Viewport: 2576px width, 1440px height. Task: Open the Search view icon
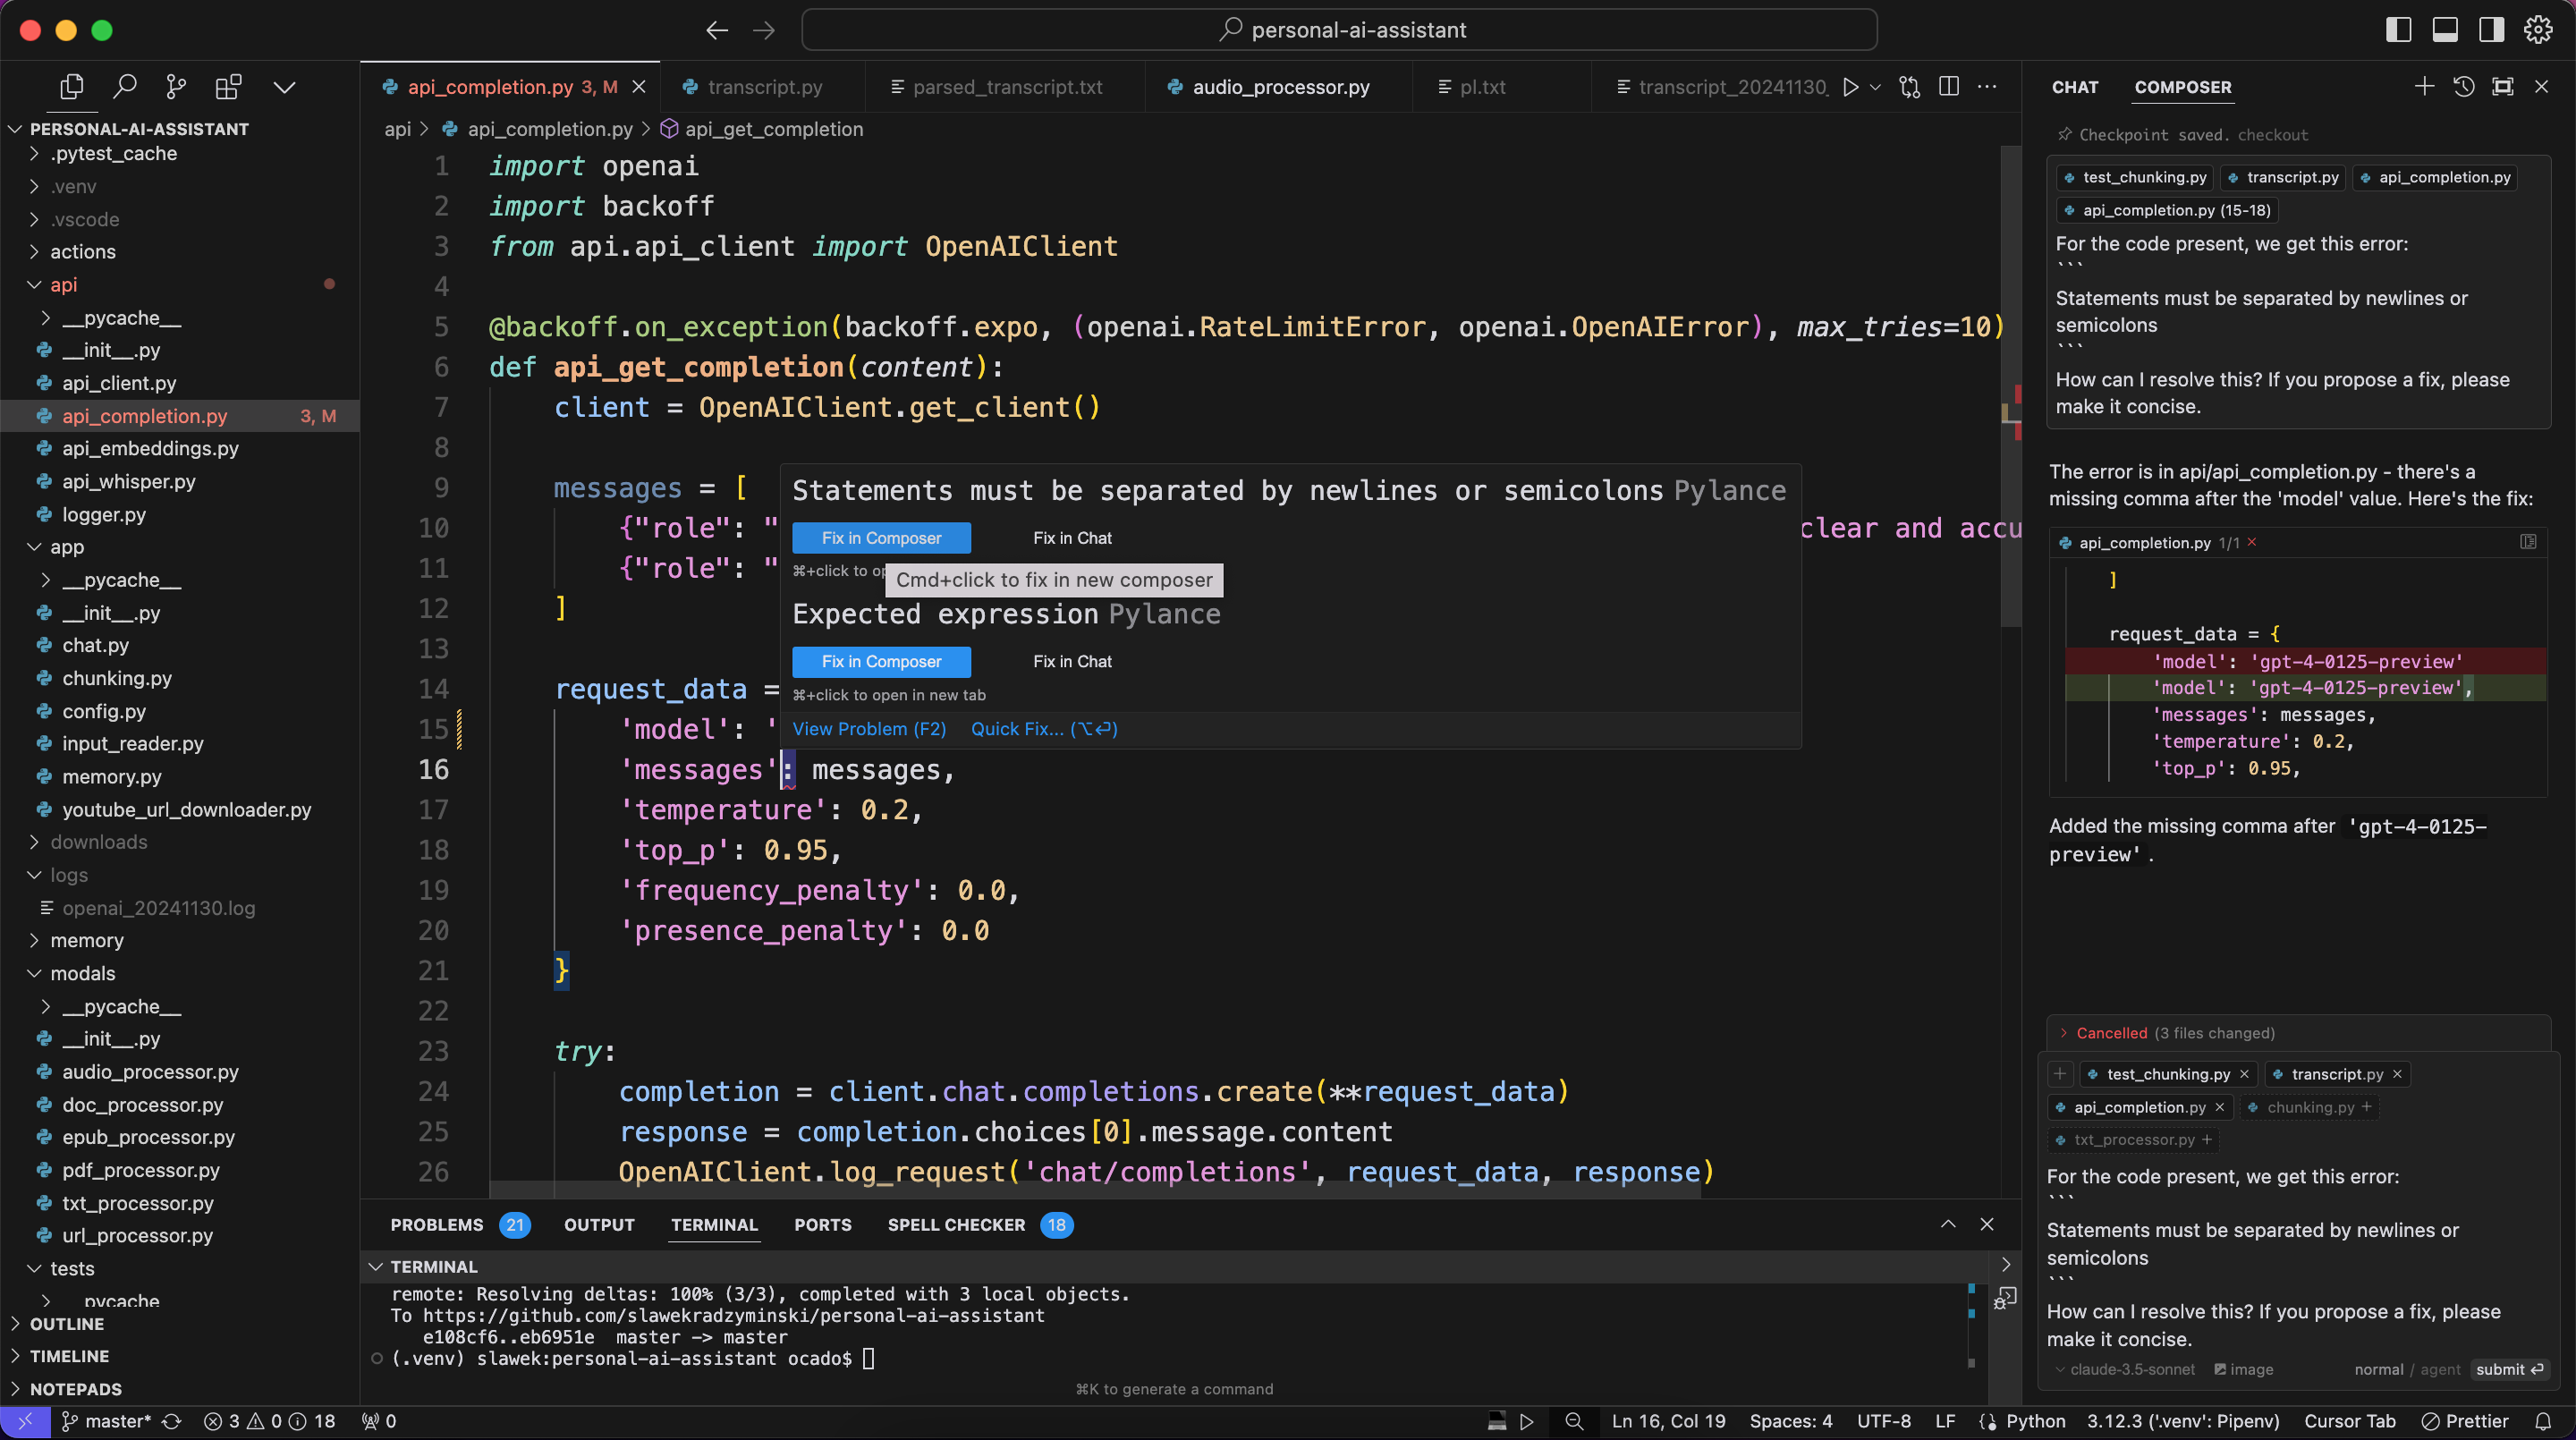click(x=124, y=87)
